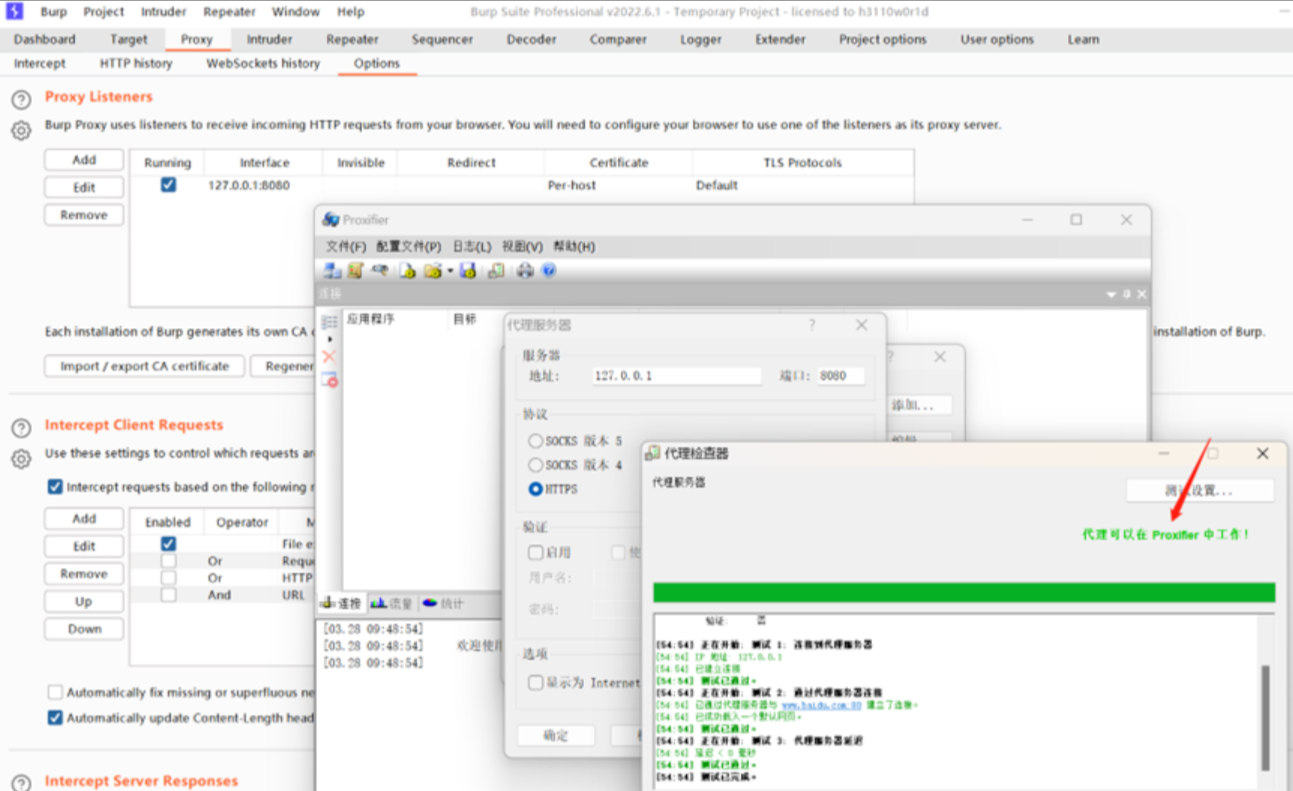The width and height of the screenshot is (1293, 791).
Task: Click 地址 field containing 127.0.0.1
Action: 676,376
